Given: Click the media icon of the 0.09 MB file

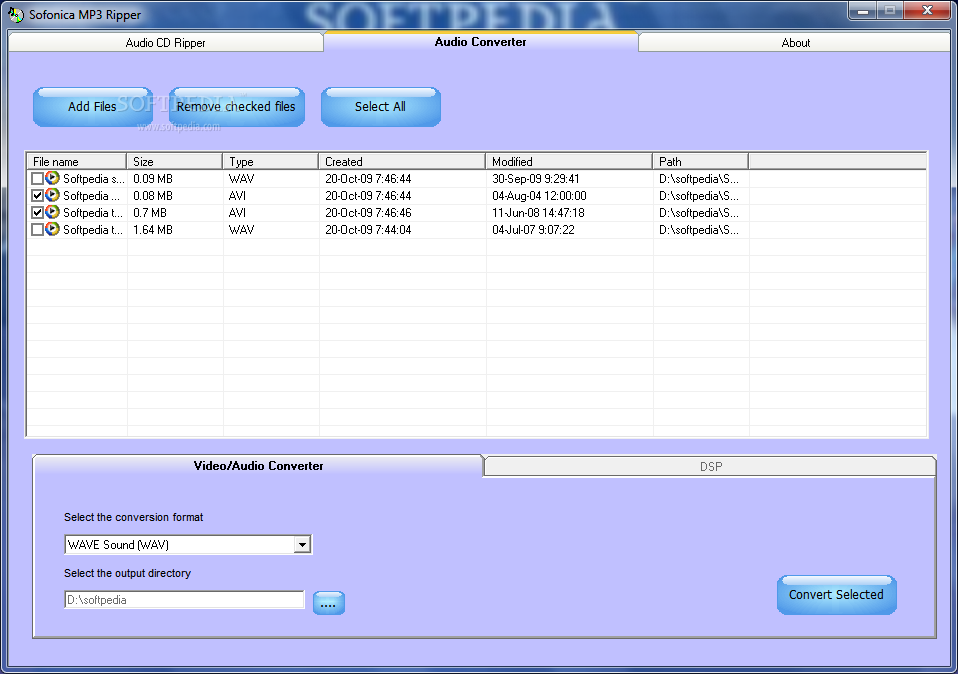Looking at the screenshot, I should click(53, 178).
